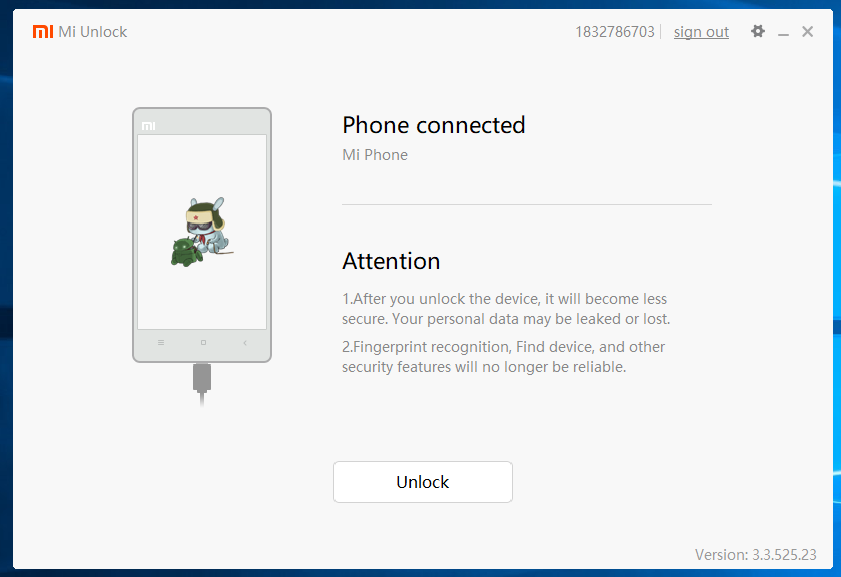Click the account ID 1832786703
Viewport: 841px width, 577px height.
615,32
